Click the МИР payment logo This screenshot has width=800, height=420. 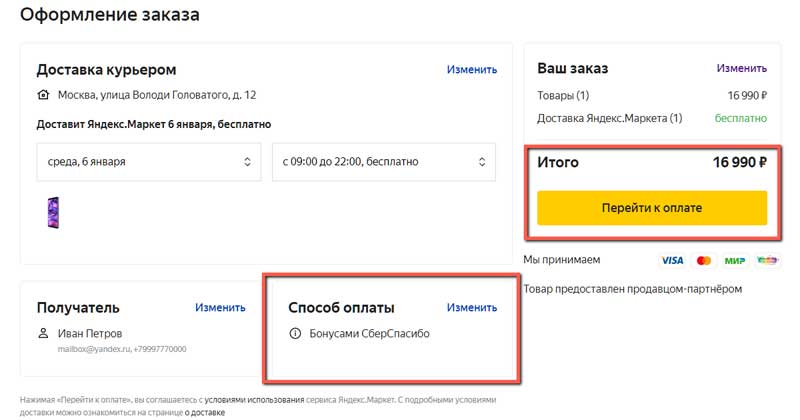click(x=735, y=260)
